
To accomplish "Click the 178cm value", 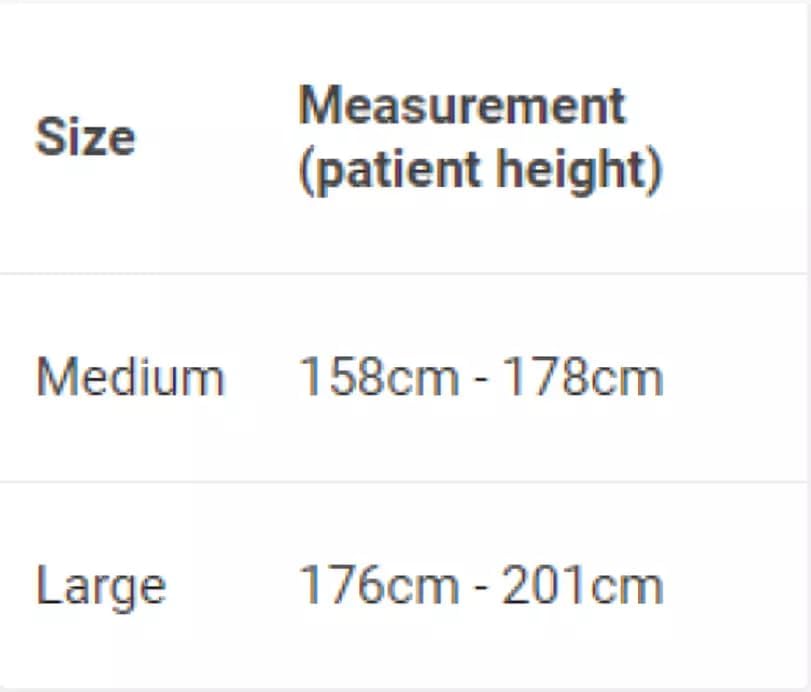I will [583, 377].
